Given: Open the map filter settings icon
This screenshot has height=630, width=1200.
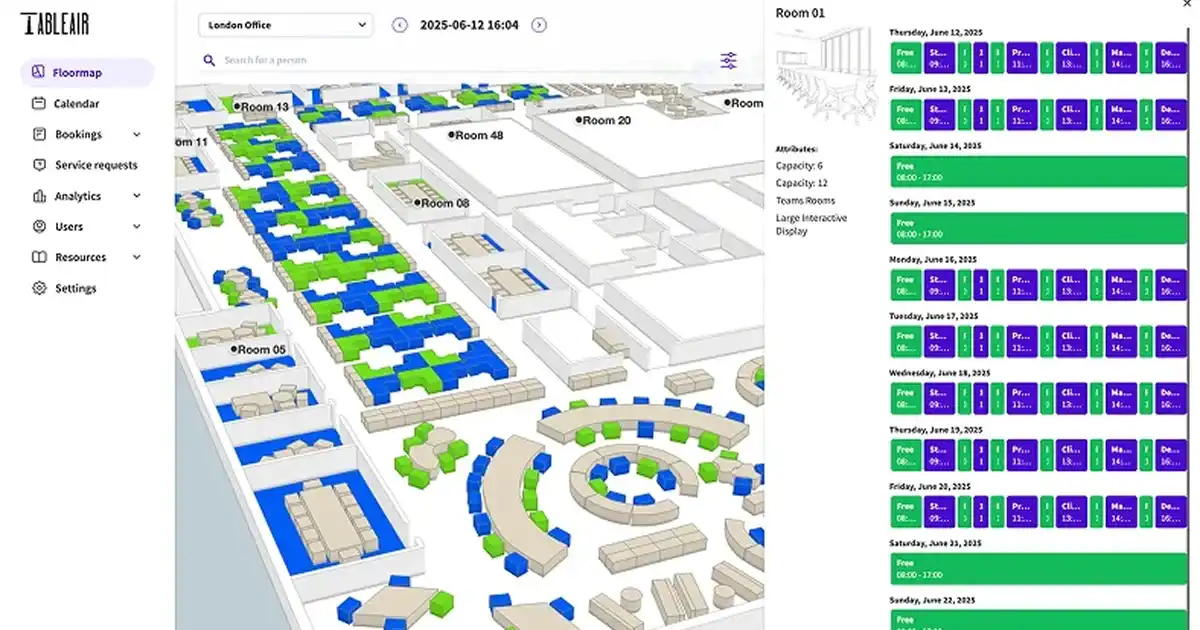Looking at the screenshot, I should click(729, 61).
